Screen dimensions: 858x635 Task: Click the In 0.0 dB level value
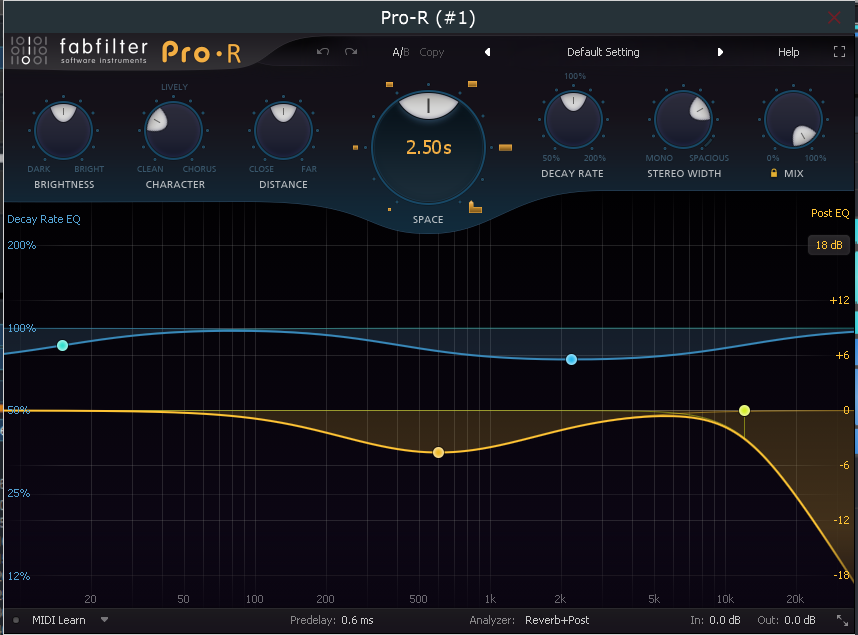tap(724, 620)
